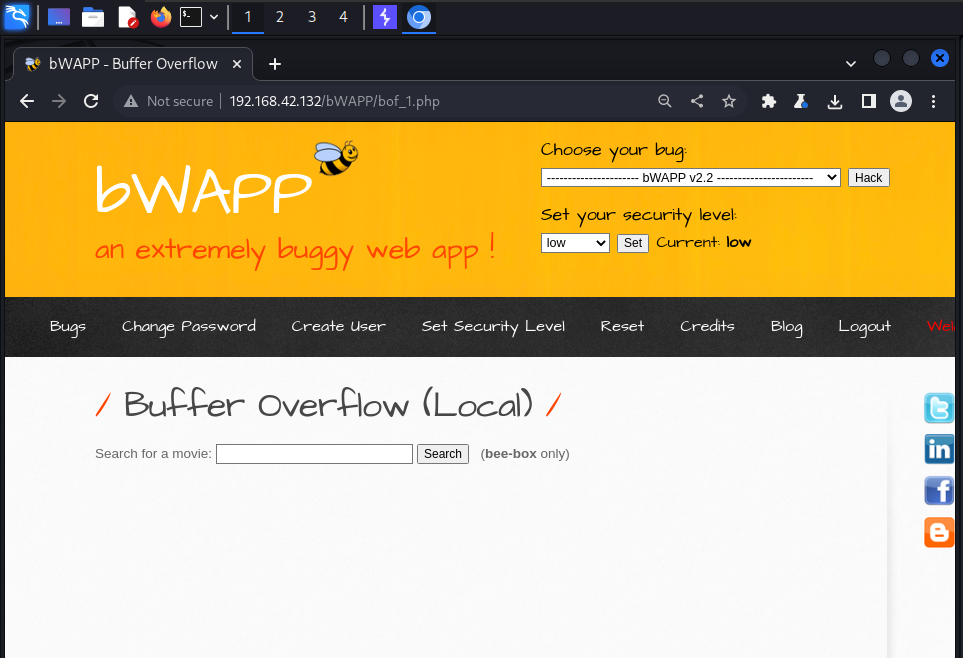Click the Facebook social icon
Image resolution: width=963 pixels, height=658 pixels.
click(939, 490)
